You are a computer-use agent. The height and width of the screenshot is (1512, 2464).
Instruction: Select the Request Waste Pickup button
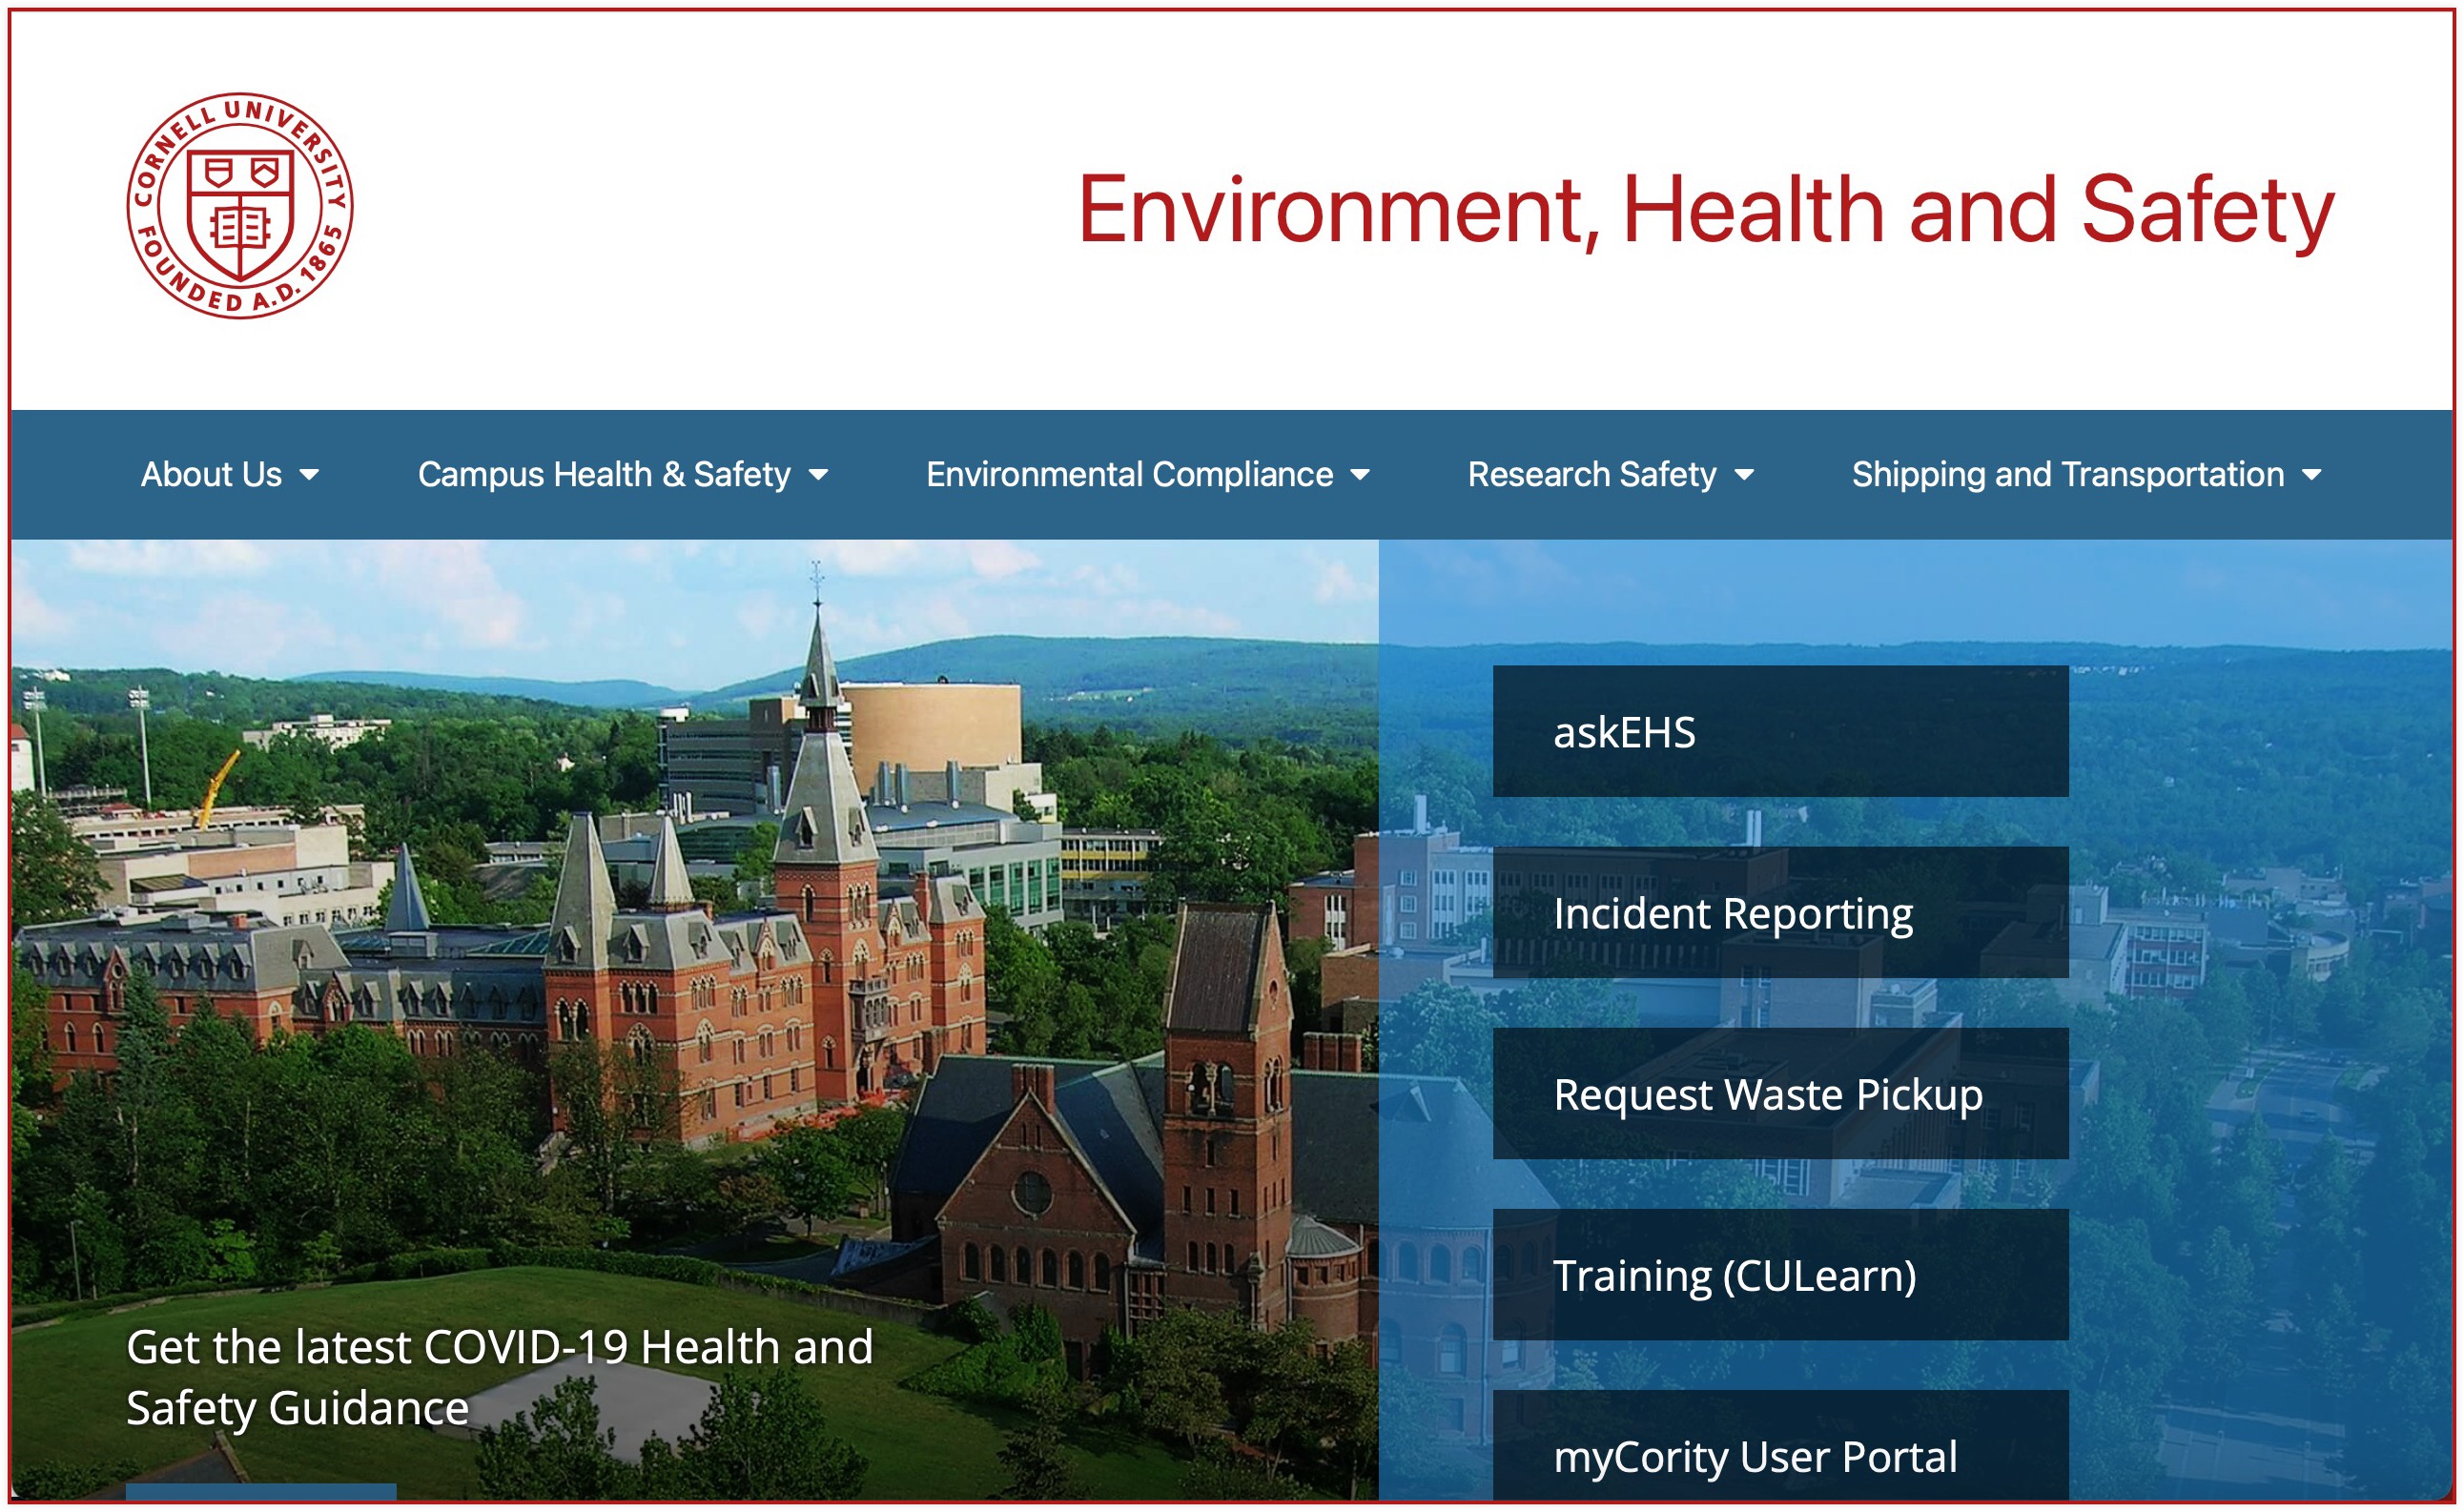click(x=1780, y=1093)
